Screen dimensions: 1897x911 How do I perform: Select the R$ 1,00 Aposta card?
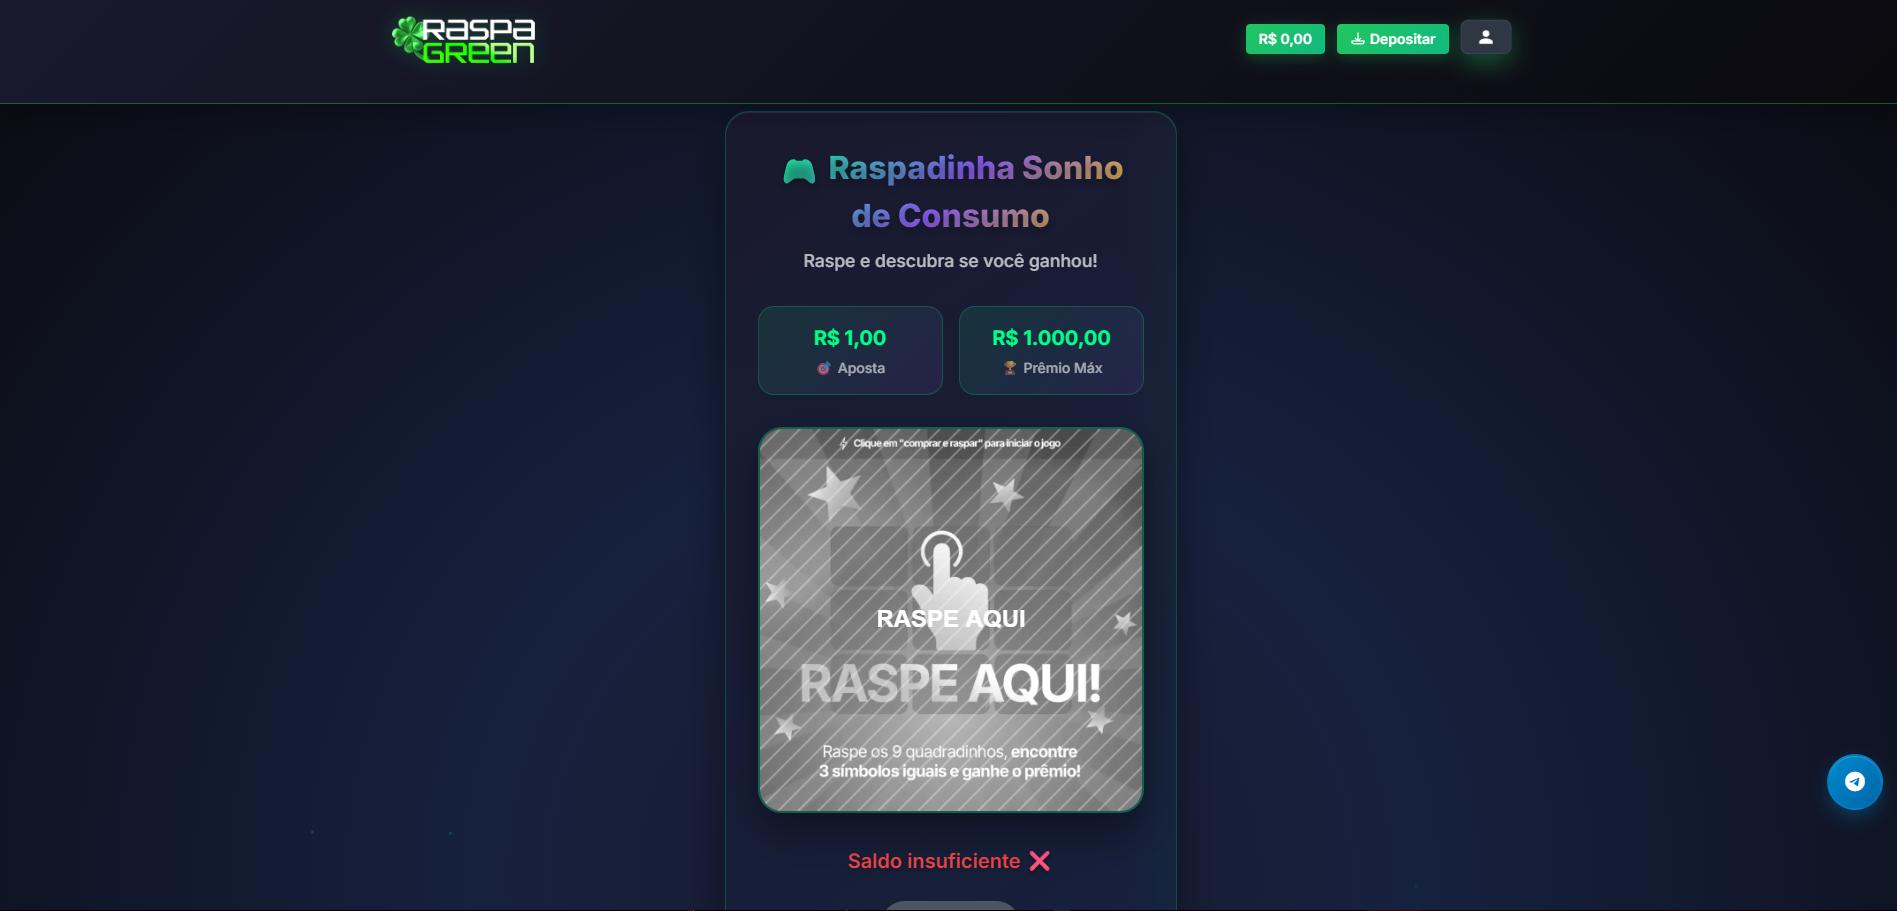[850, 350]
